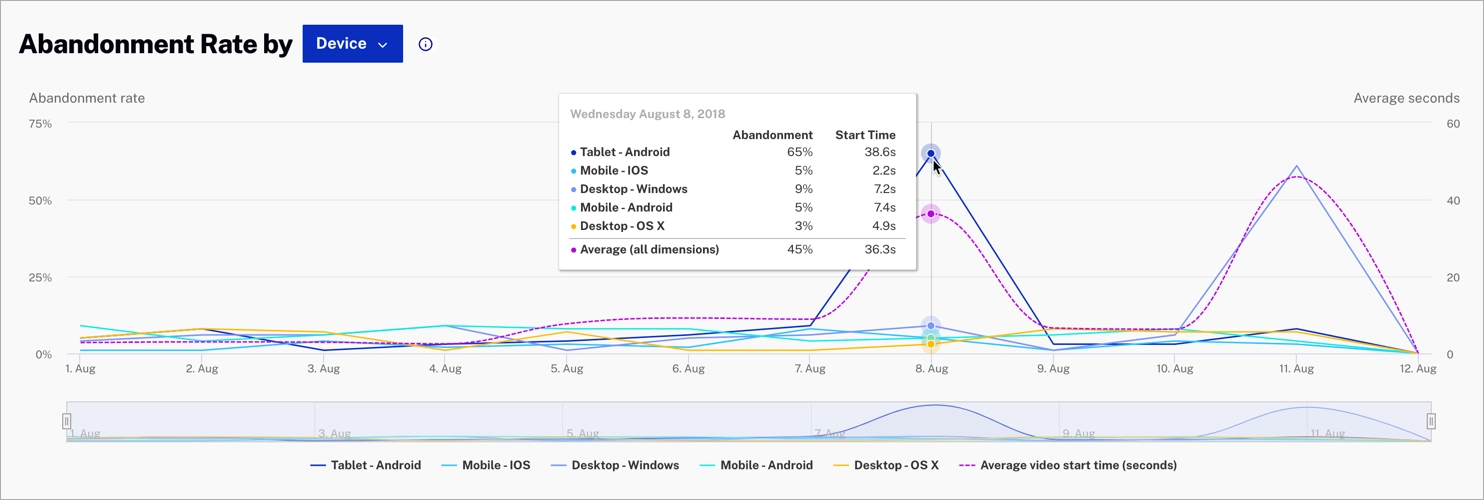
Task: Click the purple average marker on 8. Aug
Action: [x=931, y=214]
